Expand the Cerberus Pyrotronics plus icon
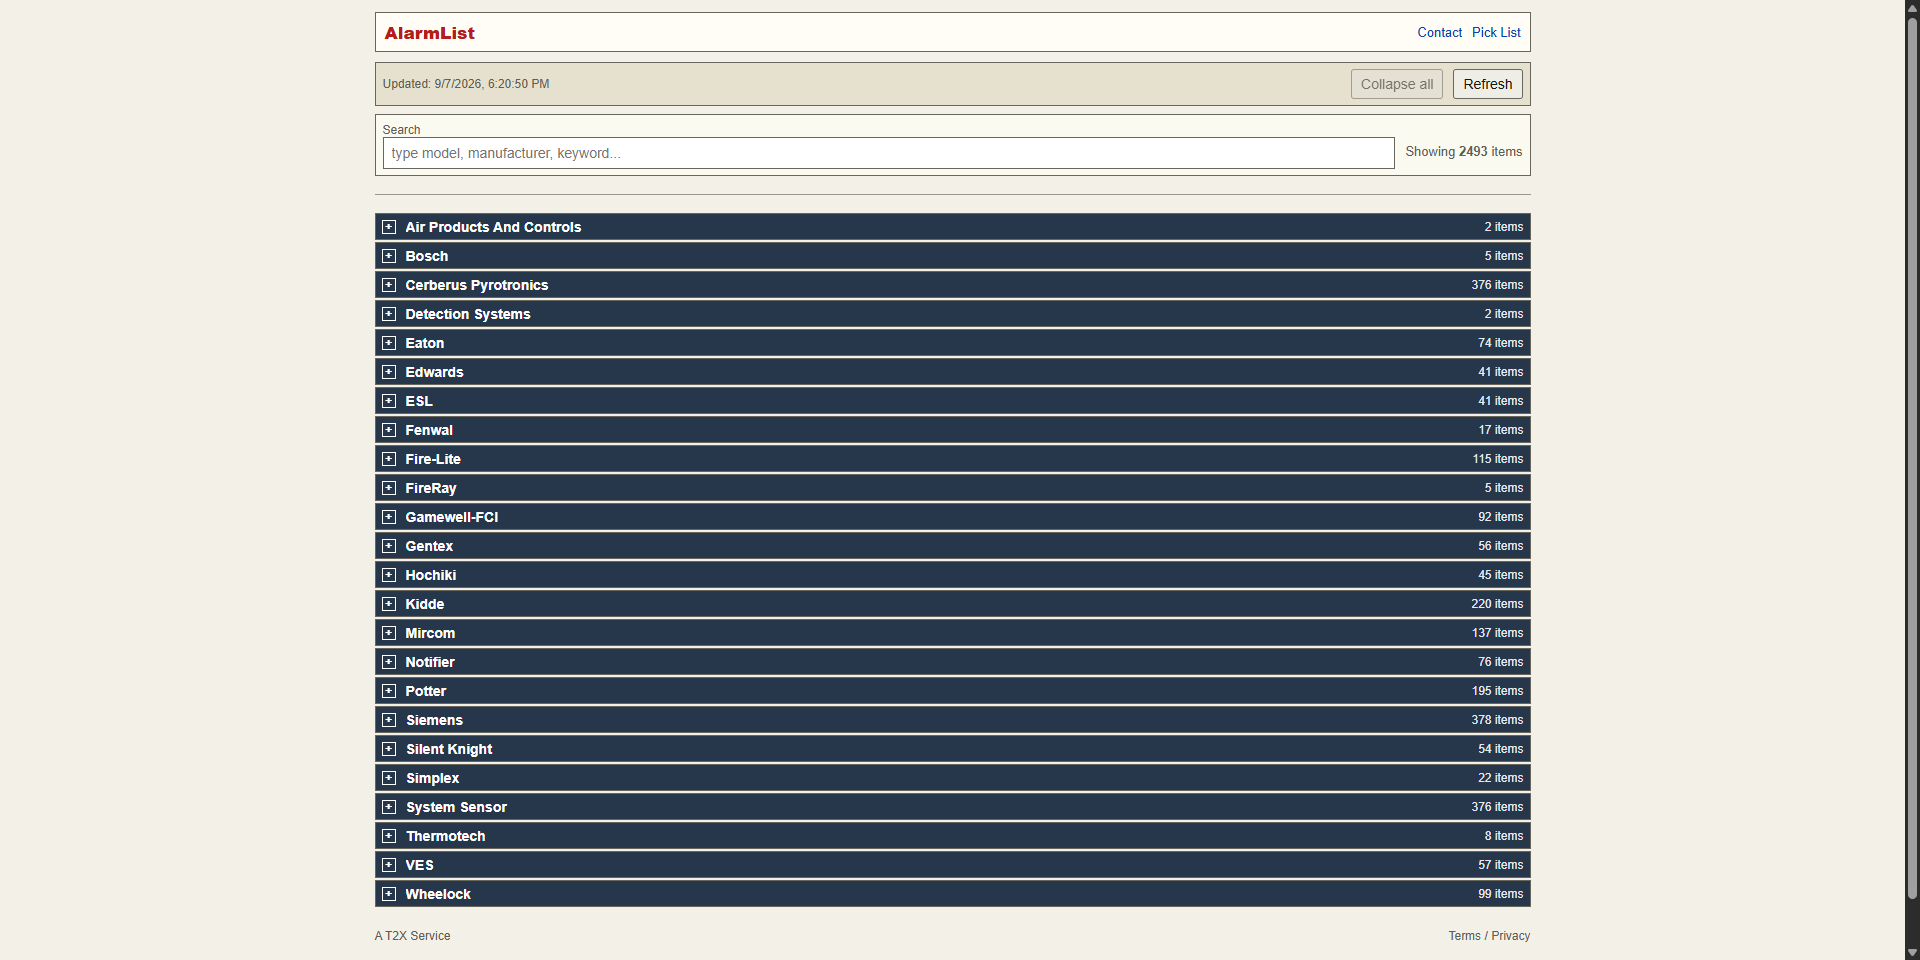Image resolution: width=1920 pixels, height=960 pixels. click(389, 285)
